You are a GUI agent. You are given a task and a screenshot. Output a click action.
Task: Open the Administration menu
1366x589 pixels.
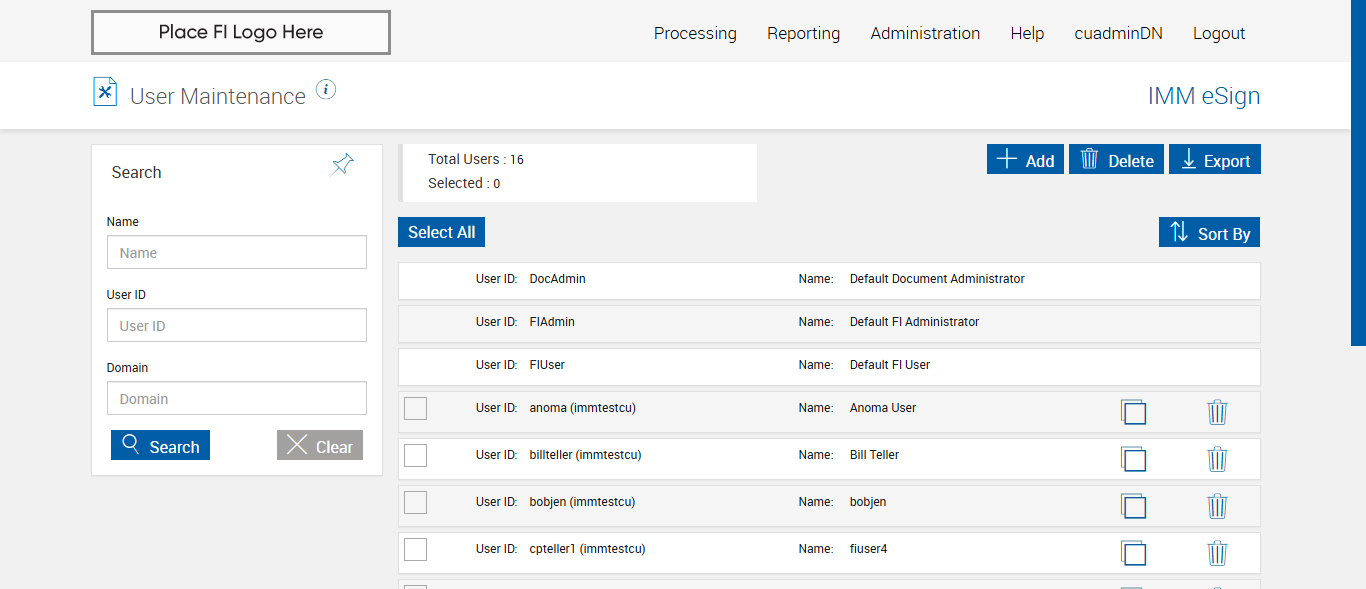[x=925, y=33]
